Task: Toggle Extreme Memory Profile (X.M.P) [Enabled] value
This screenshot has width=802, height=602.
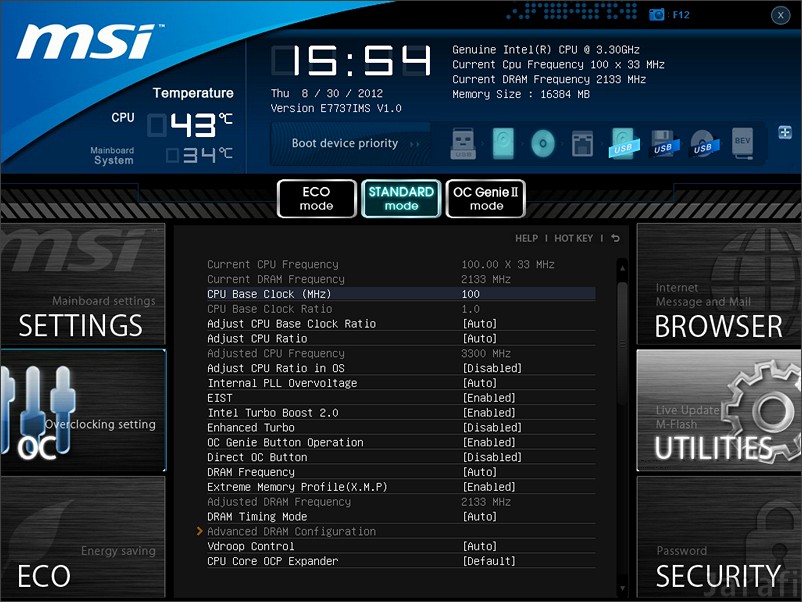Action: pos(489,487)
